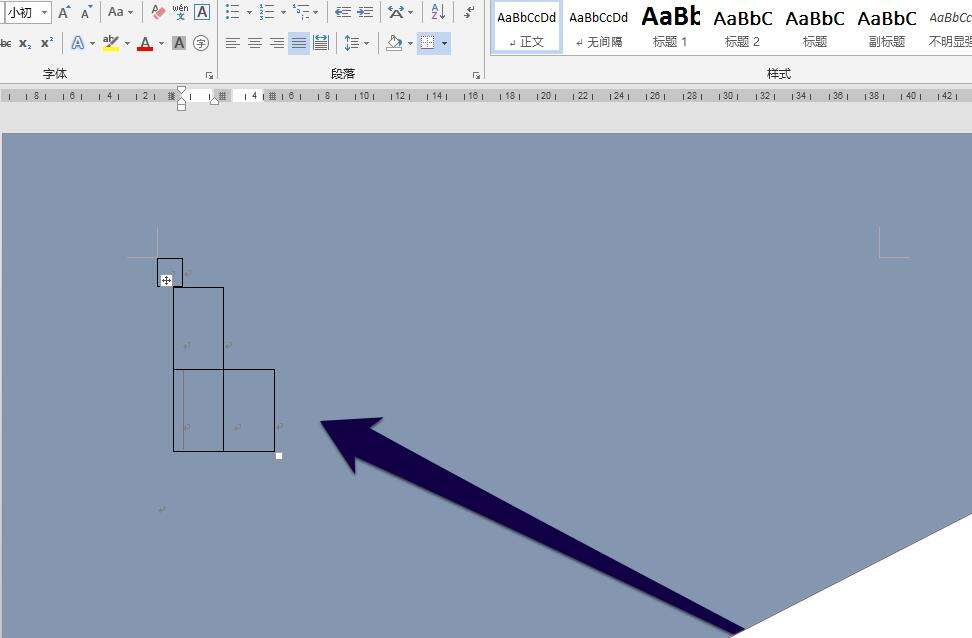
Task: Open Asian layout options
Action: click(x=396, y=12)
